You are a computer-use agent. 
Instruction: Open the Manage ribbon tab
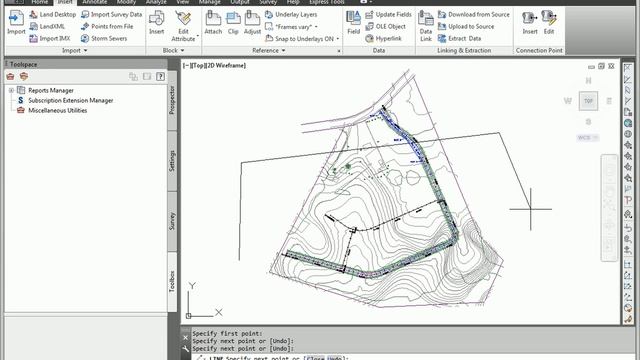click(209, 2)
